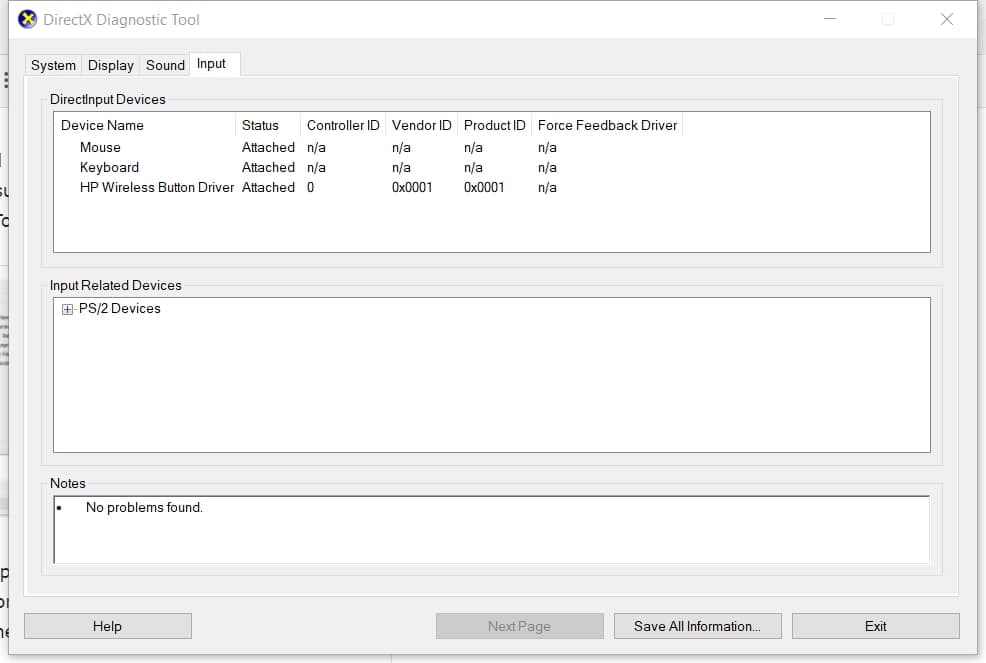Minimize the DirectX Diagnostic Tool window
The height and width of the screenshot is (663, 986).
830,20
